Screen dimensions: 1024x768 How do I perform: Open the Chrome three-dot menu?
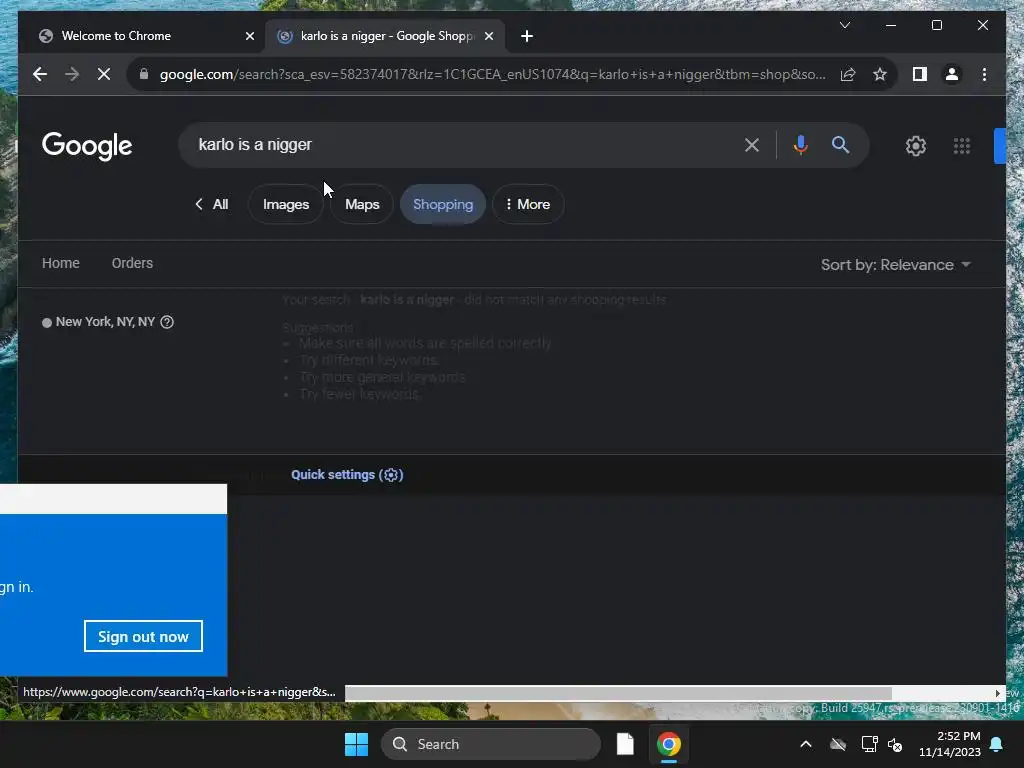(984, 74)
